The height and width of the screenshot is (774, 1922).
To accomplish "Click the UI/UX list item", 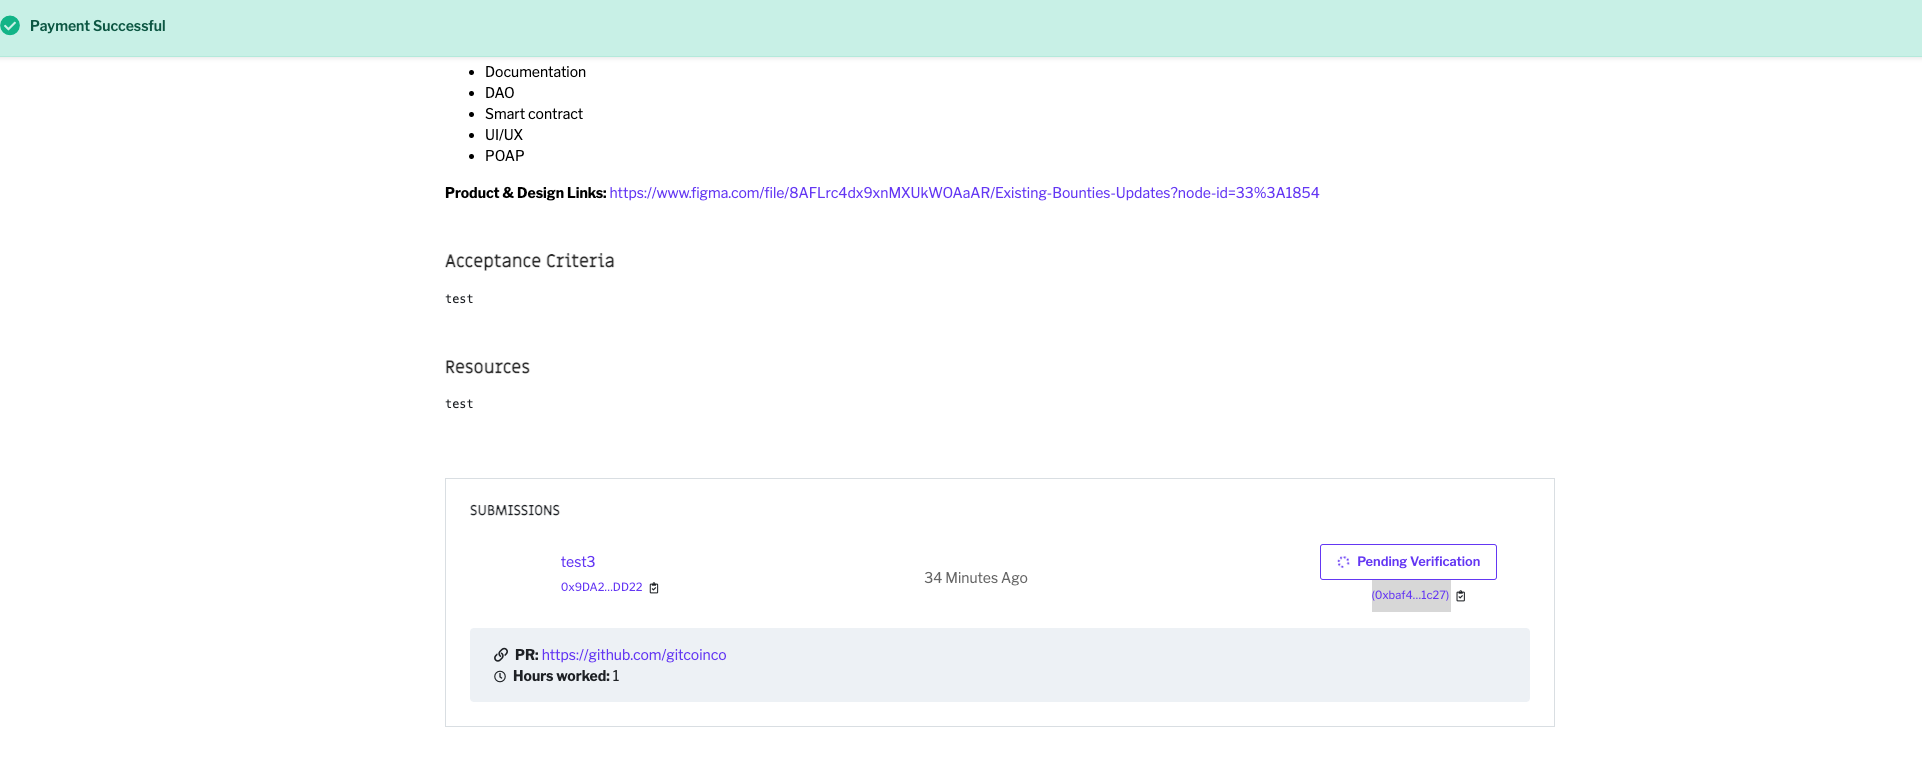I will point(504,135).
